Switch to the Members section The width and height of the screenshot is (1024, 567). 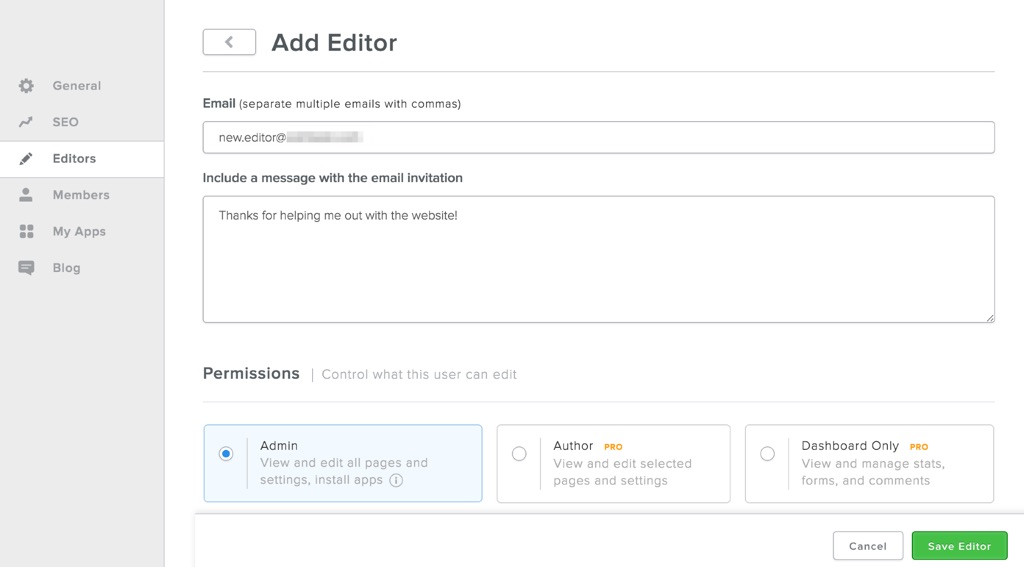tap(81, 195)
